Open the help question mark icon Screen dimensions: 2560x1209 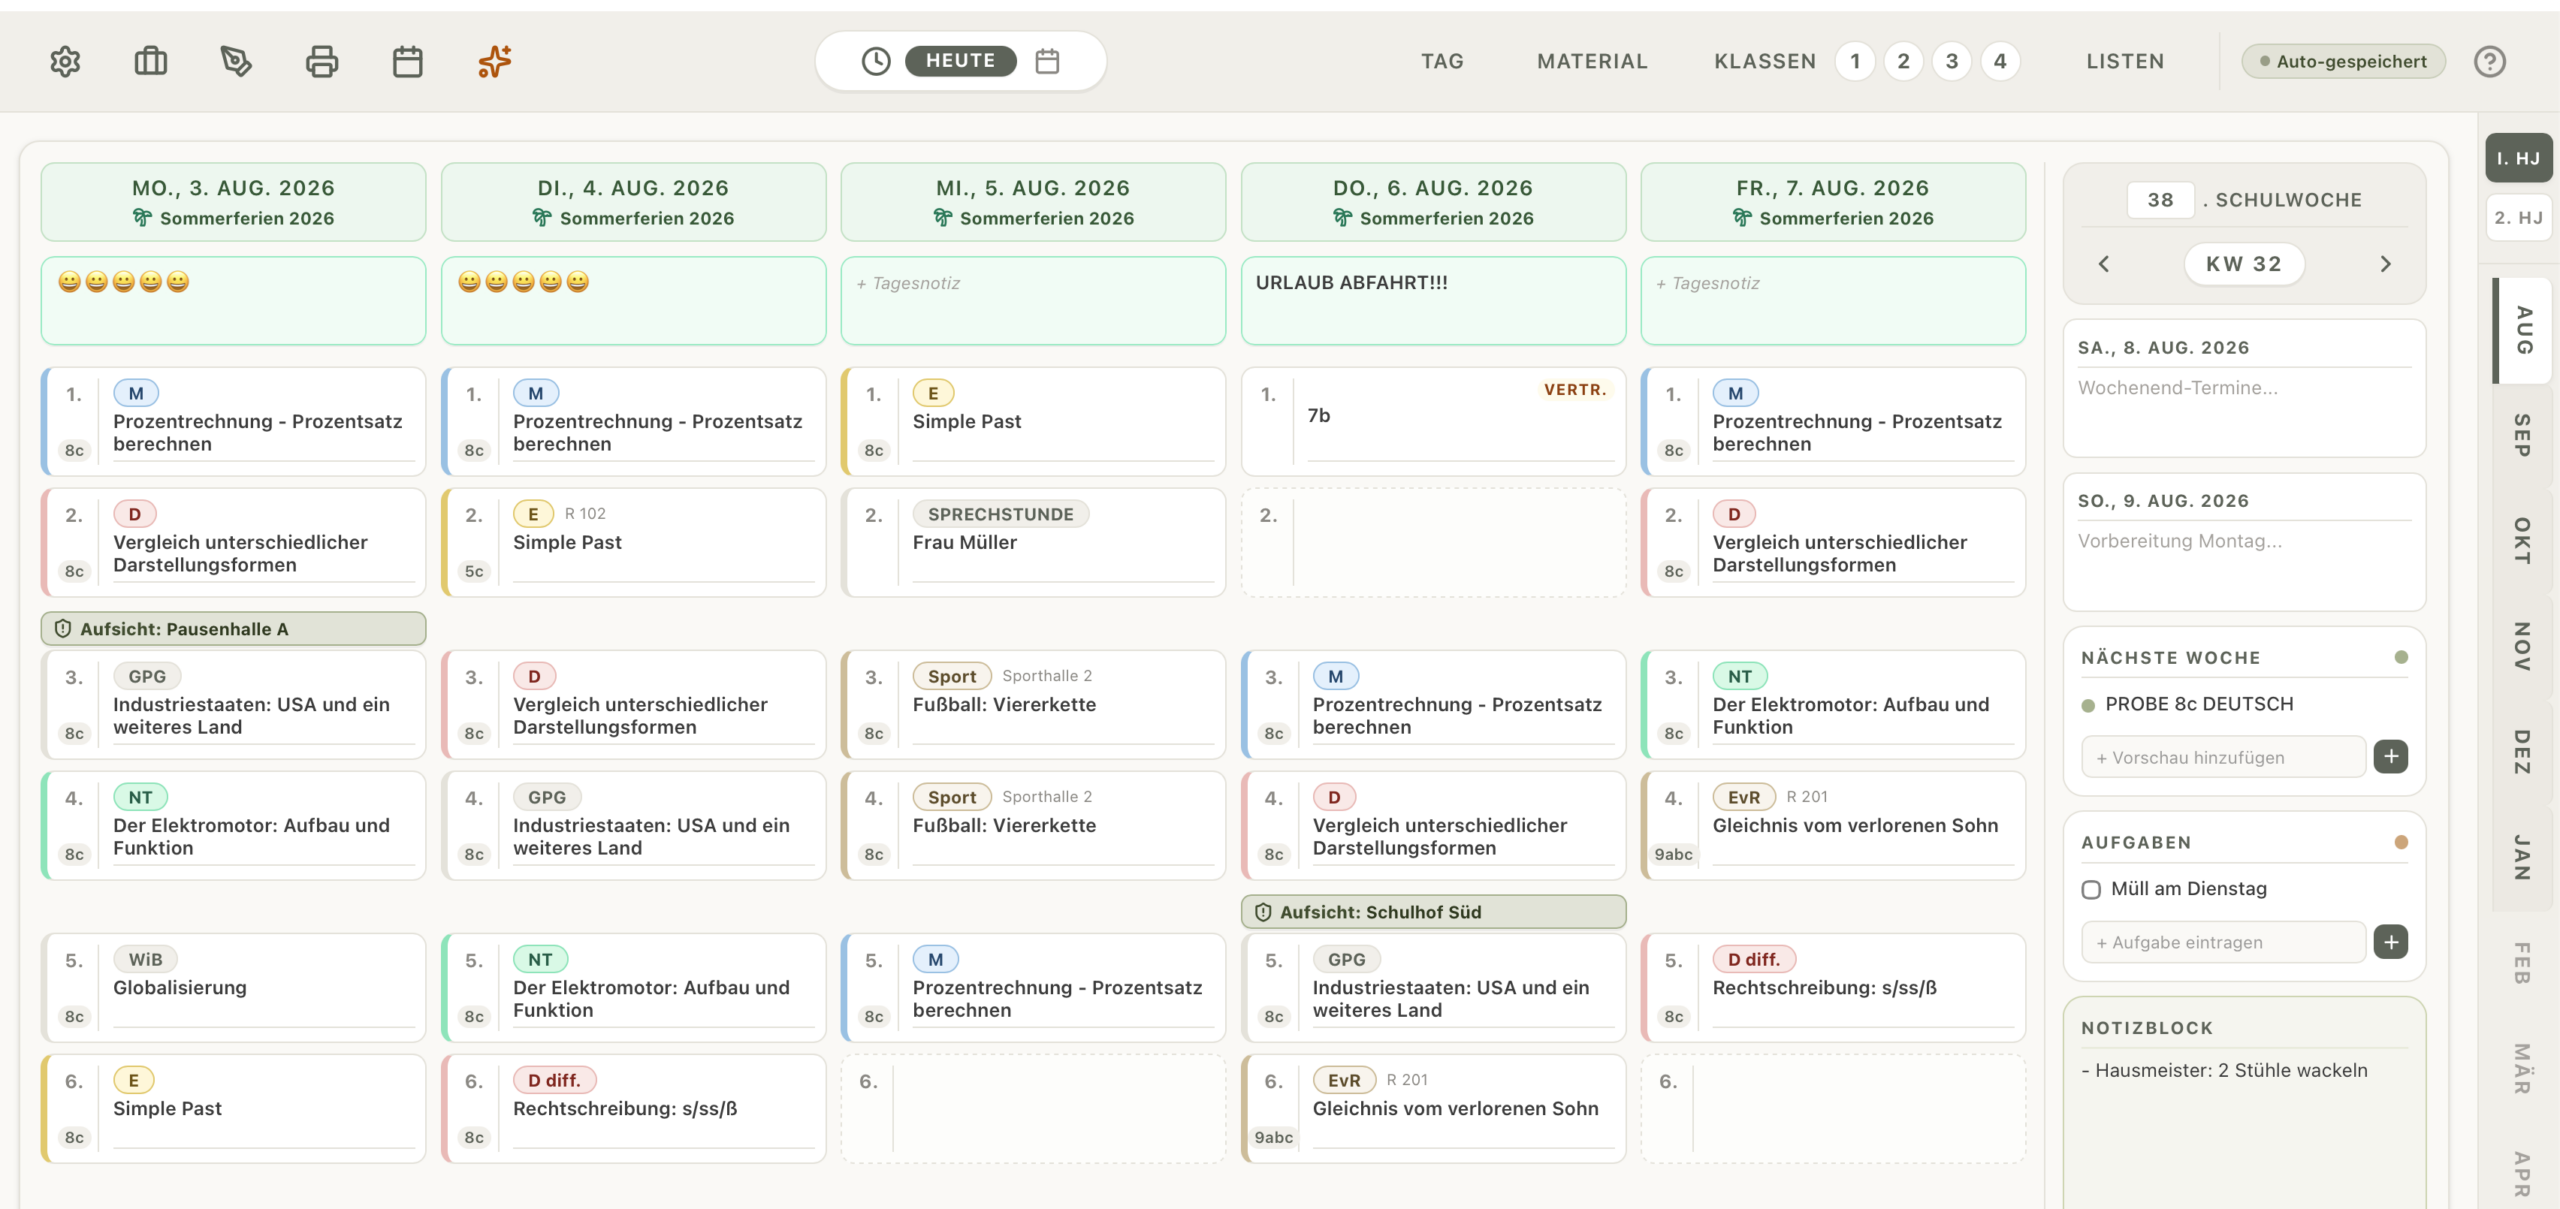[x=2490, y=61]
